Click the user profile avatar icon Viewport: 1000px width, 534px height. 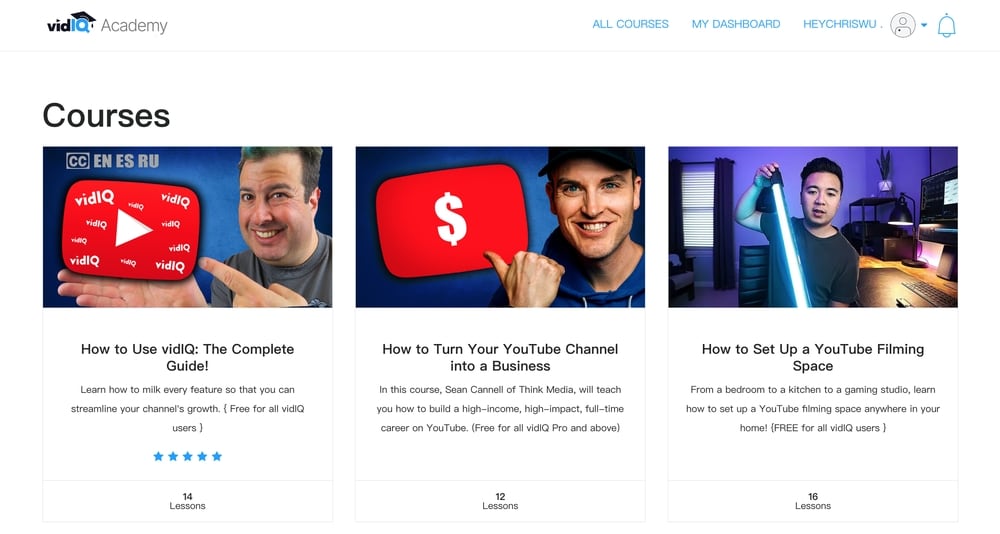[x=902, y=25]
